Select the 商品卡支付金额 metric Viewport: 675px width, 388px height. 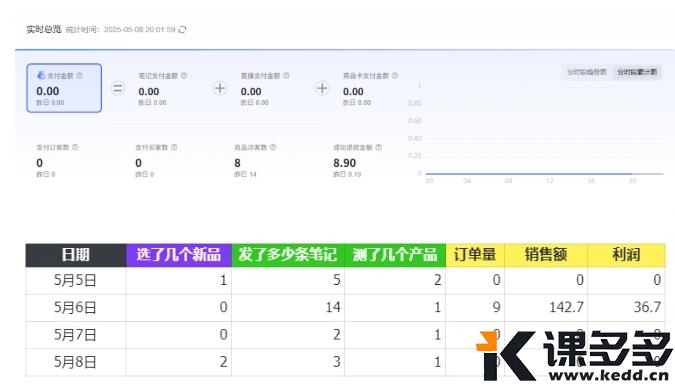pos(370,89)
